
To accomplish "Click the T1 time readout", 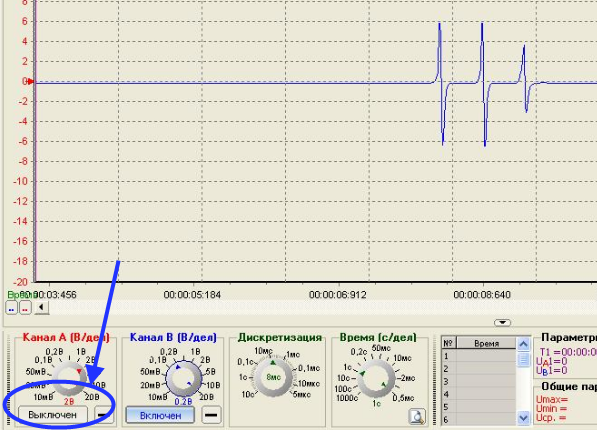I will click(568, 352).
